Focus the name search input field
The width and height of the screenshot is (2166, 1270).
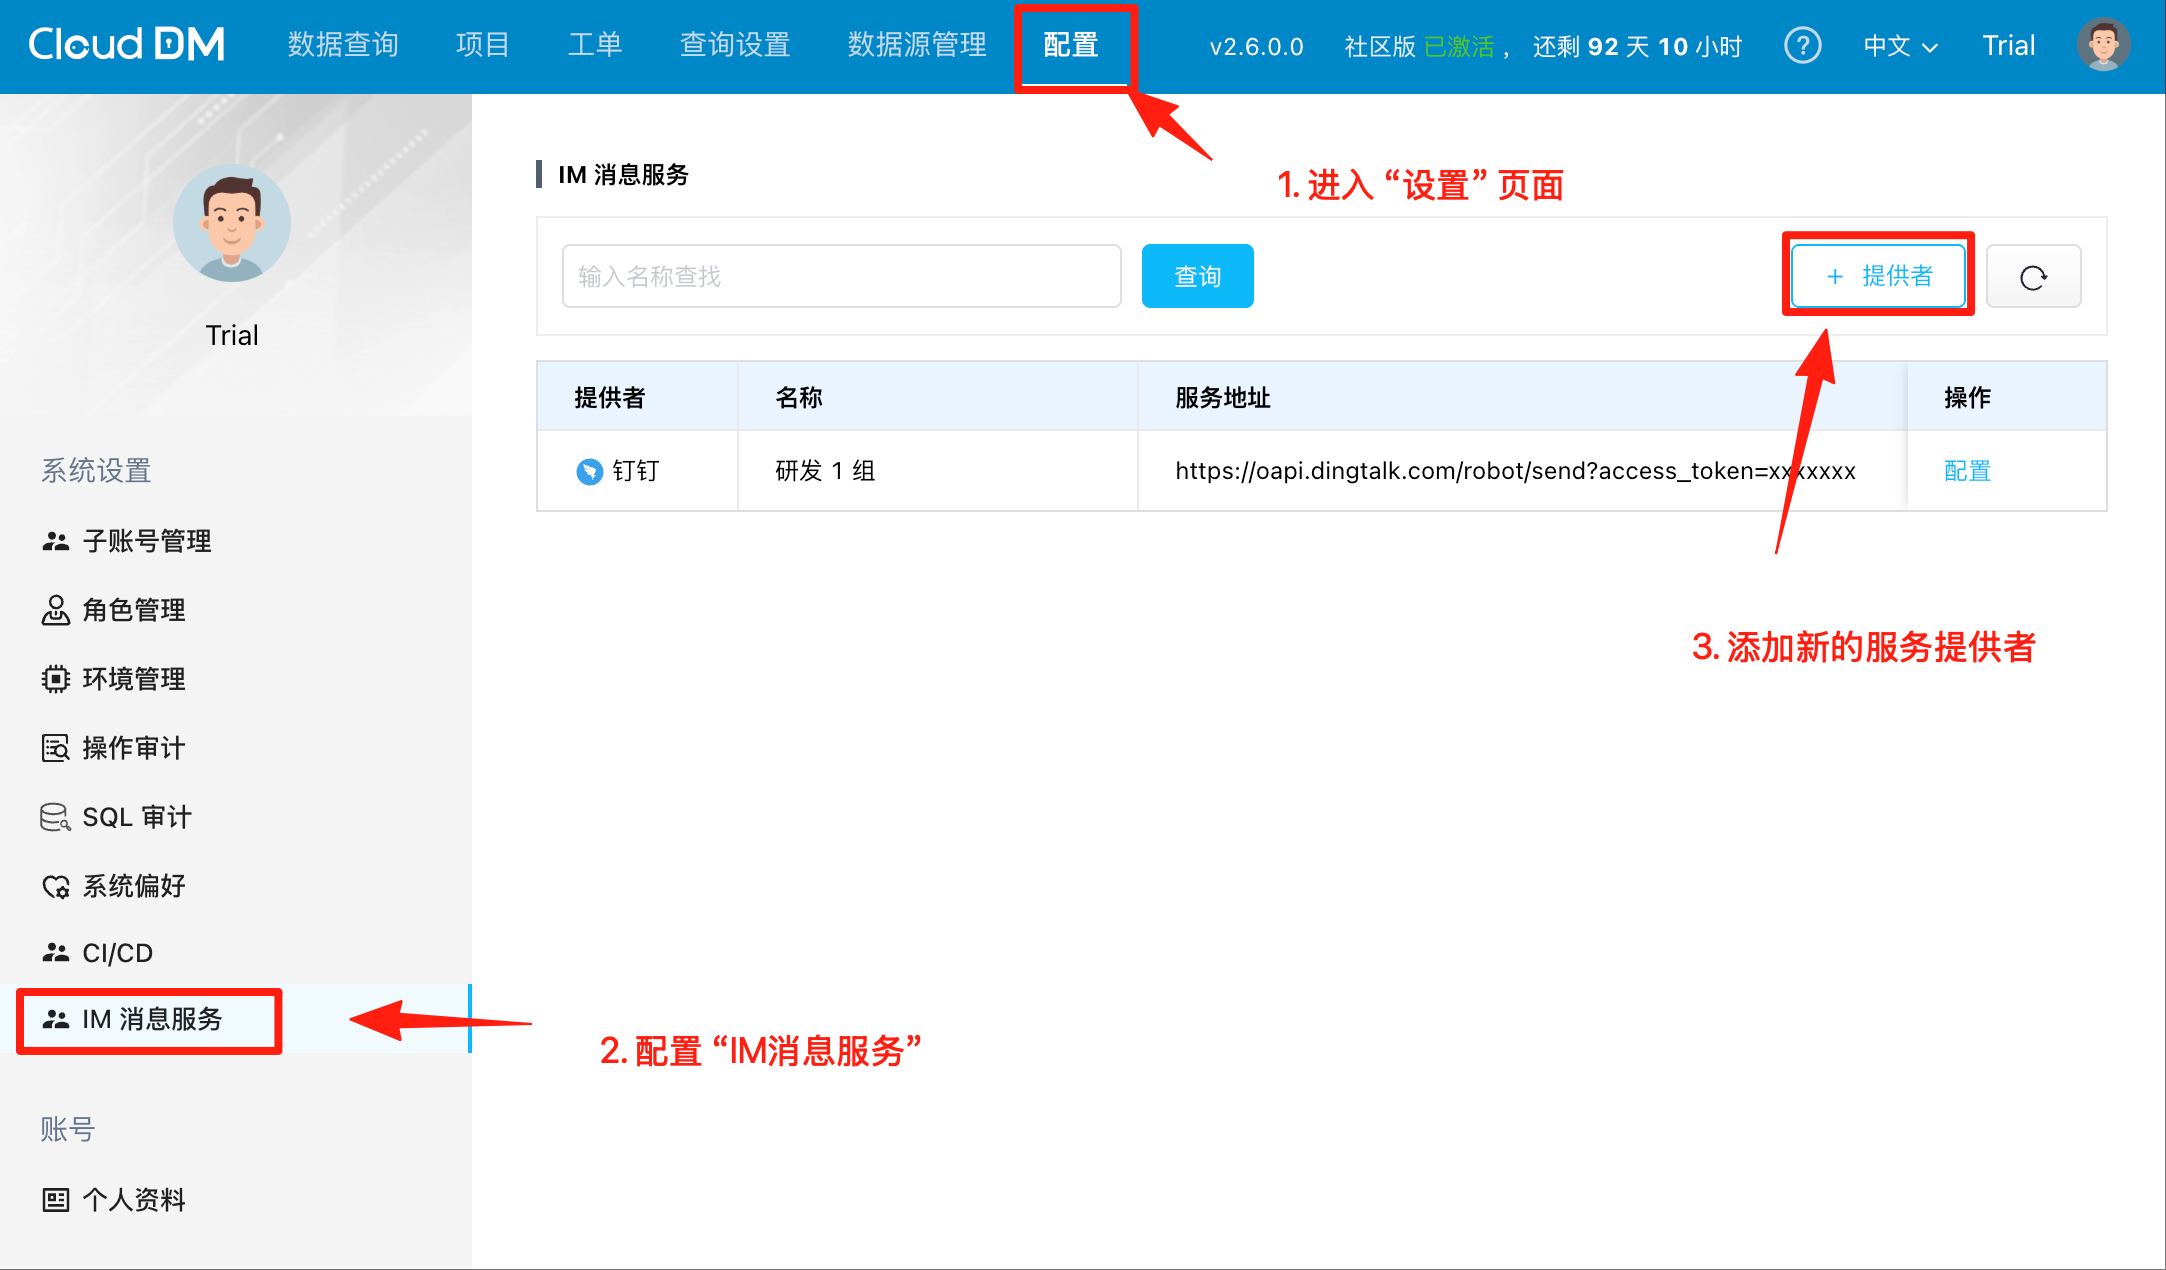tap(840, 276)
